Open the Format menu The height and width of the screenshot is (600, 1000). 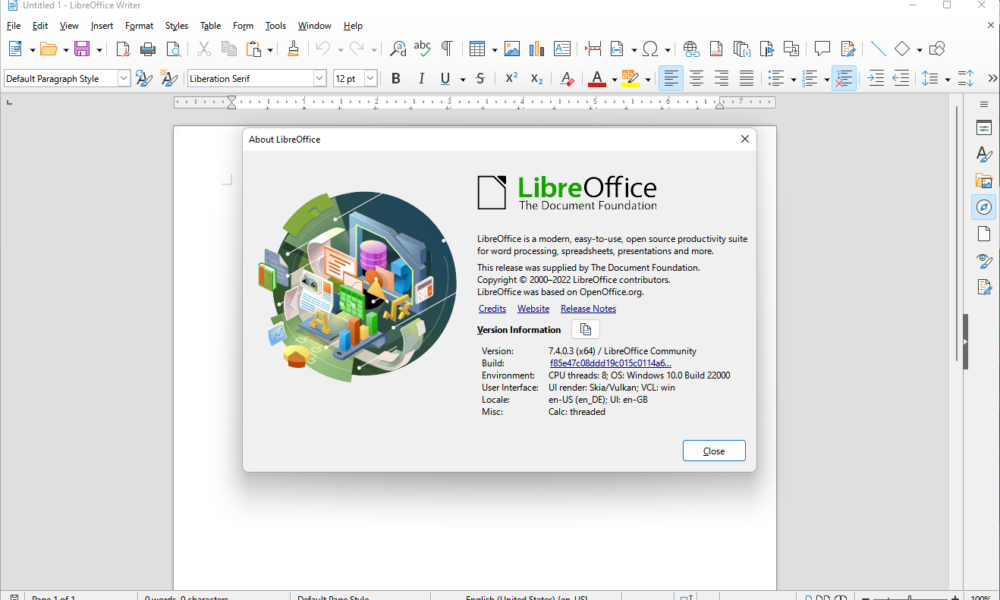tap(139, 25)
